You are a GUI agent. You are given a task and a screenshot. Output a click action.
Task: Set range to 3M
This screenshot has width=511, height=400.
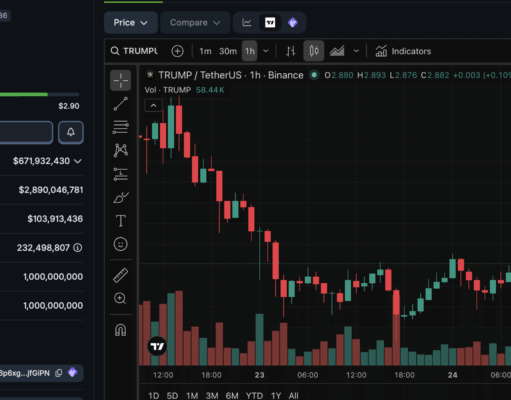pos(212,396)
